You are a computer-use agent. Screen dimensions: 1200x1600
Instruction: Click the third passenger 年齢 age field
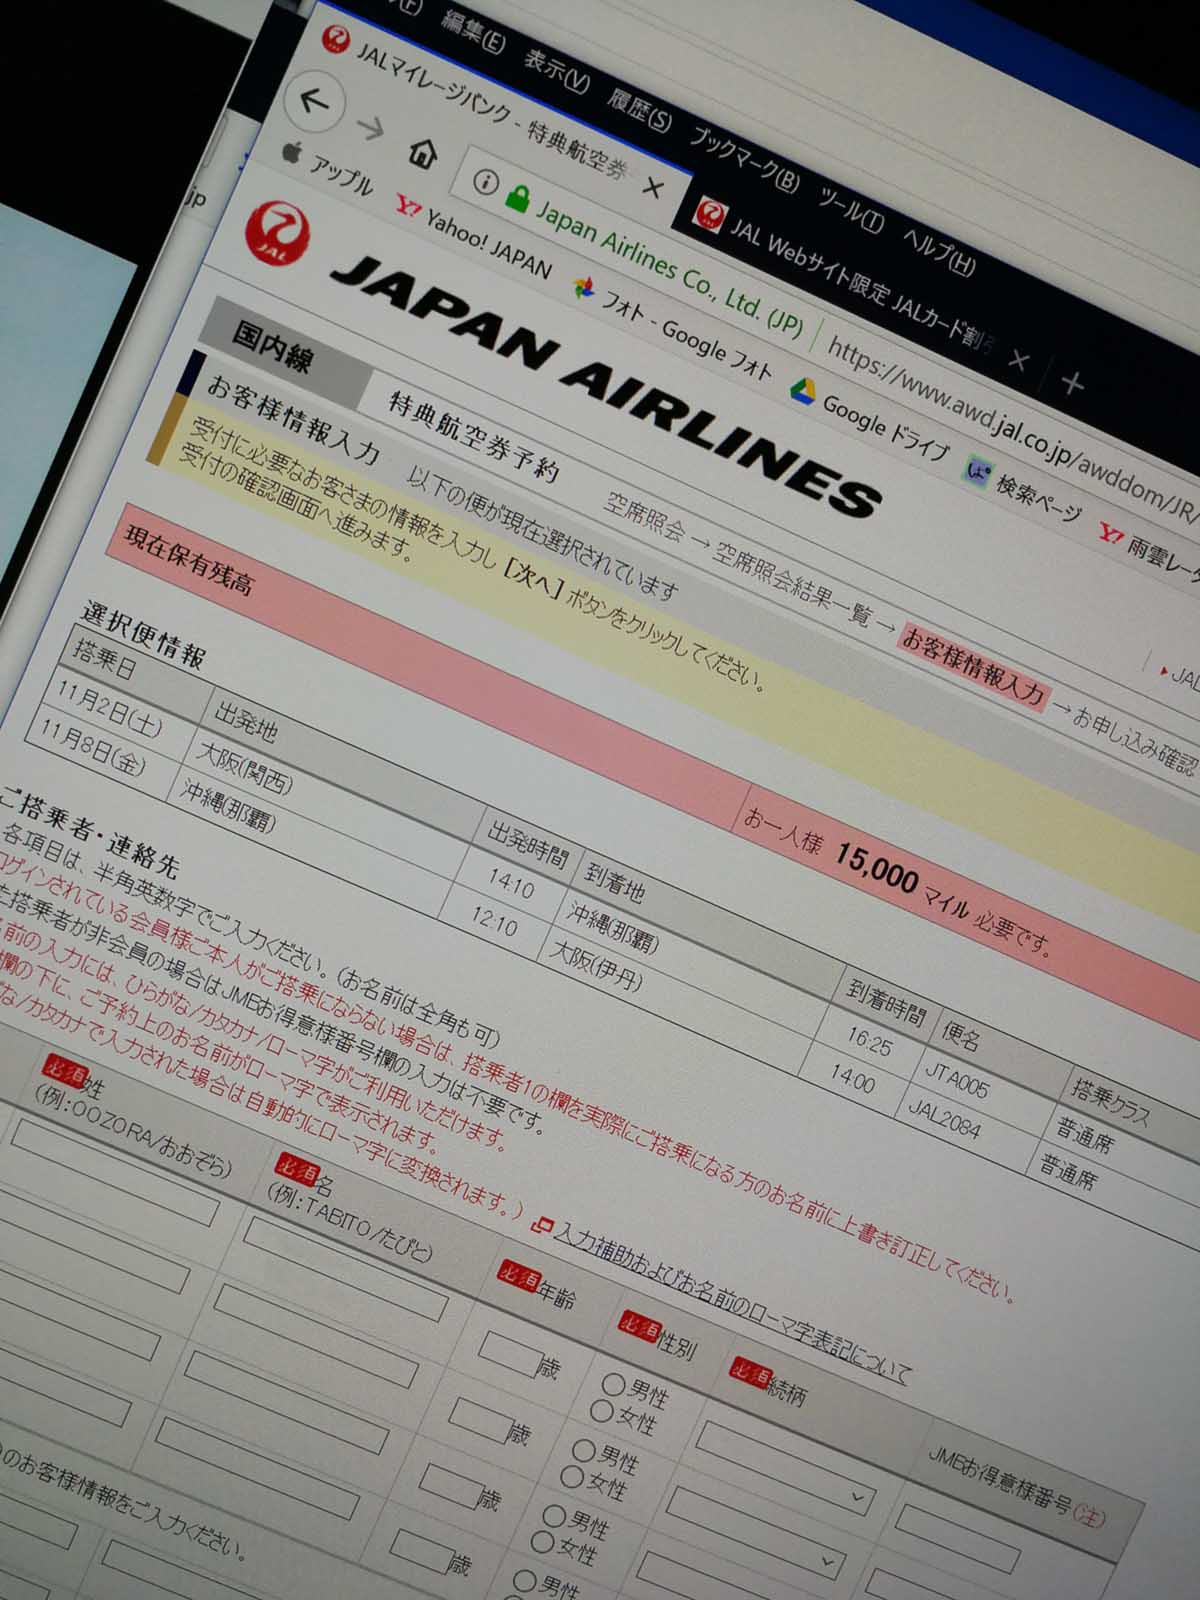(449, 1486)
